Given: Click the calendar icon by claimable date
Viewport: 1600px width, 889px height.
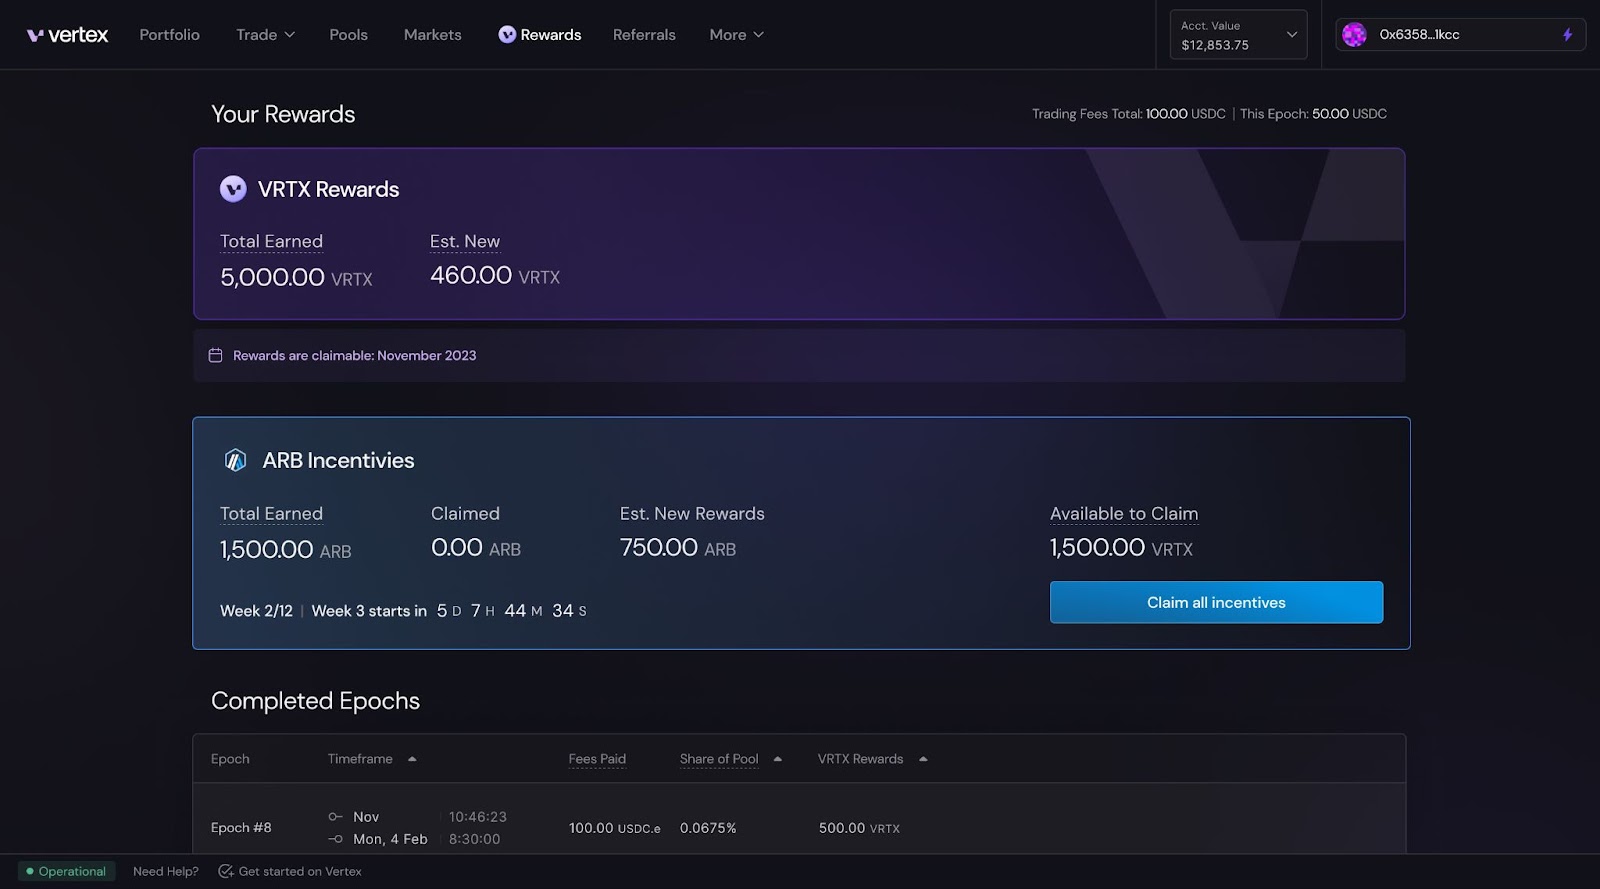Looking at the screenshot, I should (x=215, y=355).
